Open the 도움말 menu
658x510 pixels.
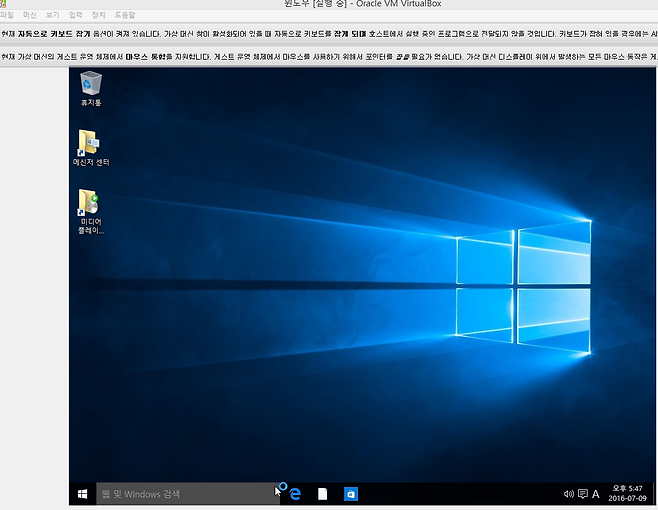(x=126, y=17)
